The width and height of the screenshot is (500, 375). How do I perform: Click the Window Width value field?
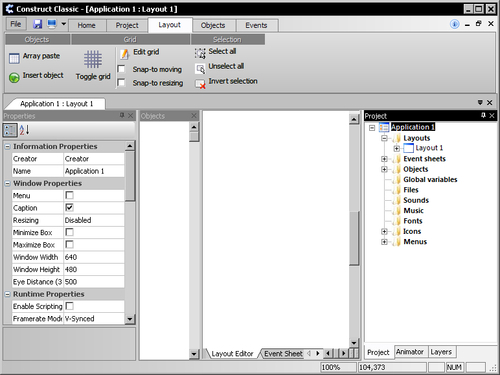pos(94,257)
